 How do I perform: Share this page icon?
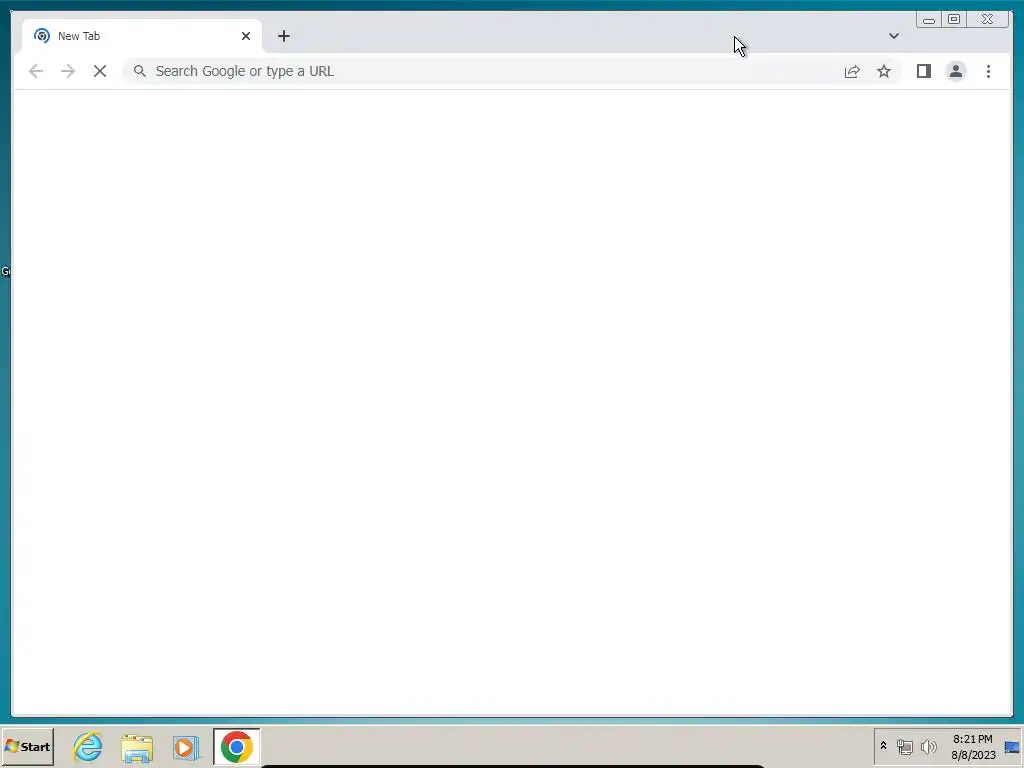click(x=852, y=71)
